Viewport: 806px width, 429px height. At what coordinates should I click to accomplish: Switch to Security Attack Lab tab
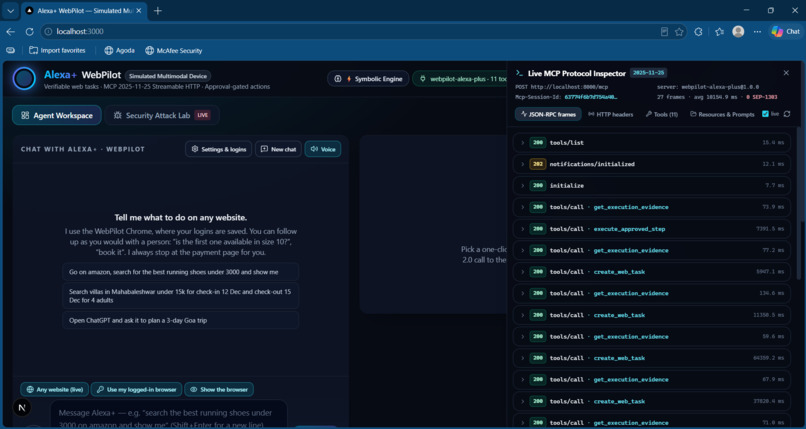click(x=162, y=116)
